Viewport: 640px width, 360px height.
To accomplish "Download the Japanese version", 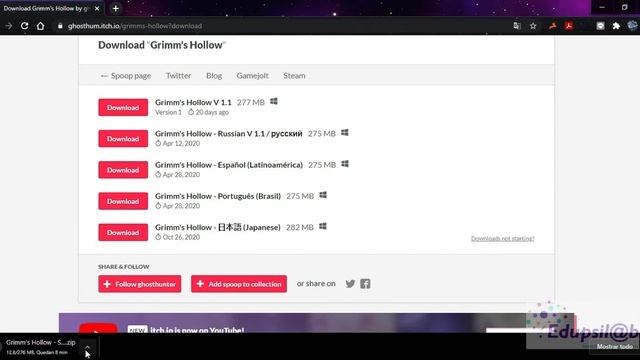I will (x=123, y=232).
